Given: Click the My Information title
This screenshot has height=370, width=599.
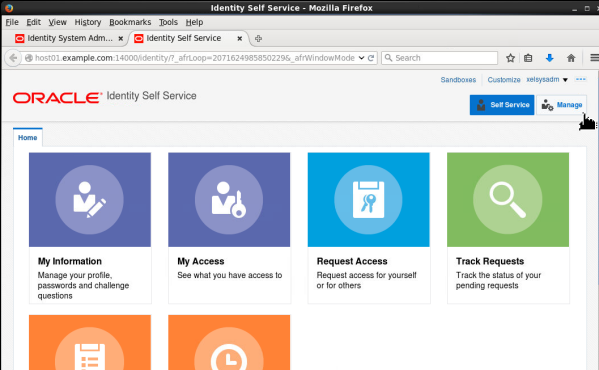Looking at the screenshot, I should point(70,261).
